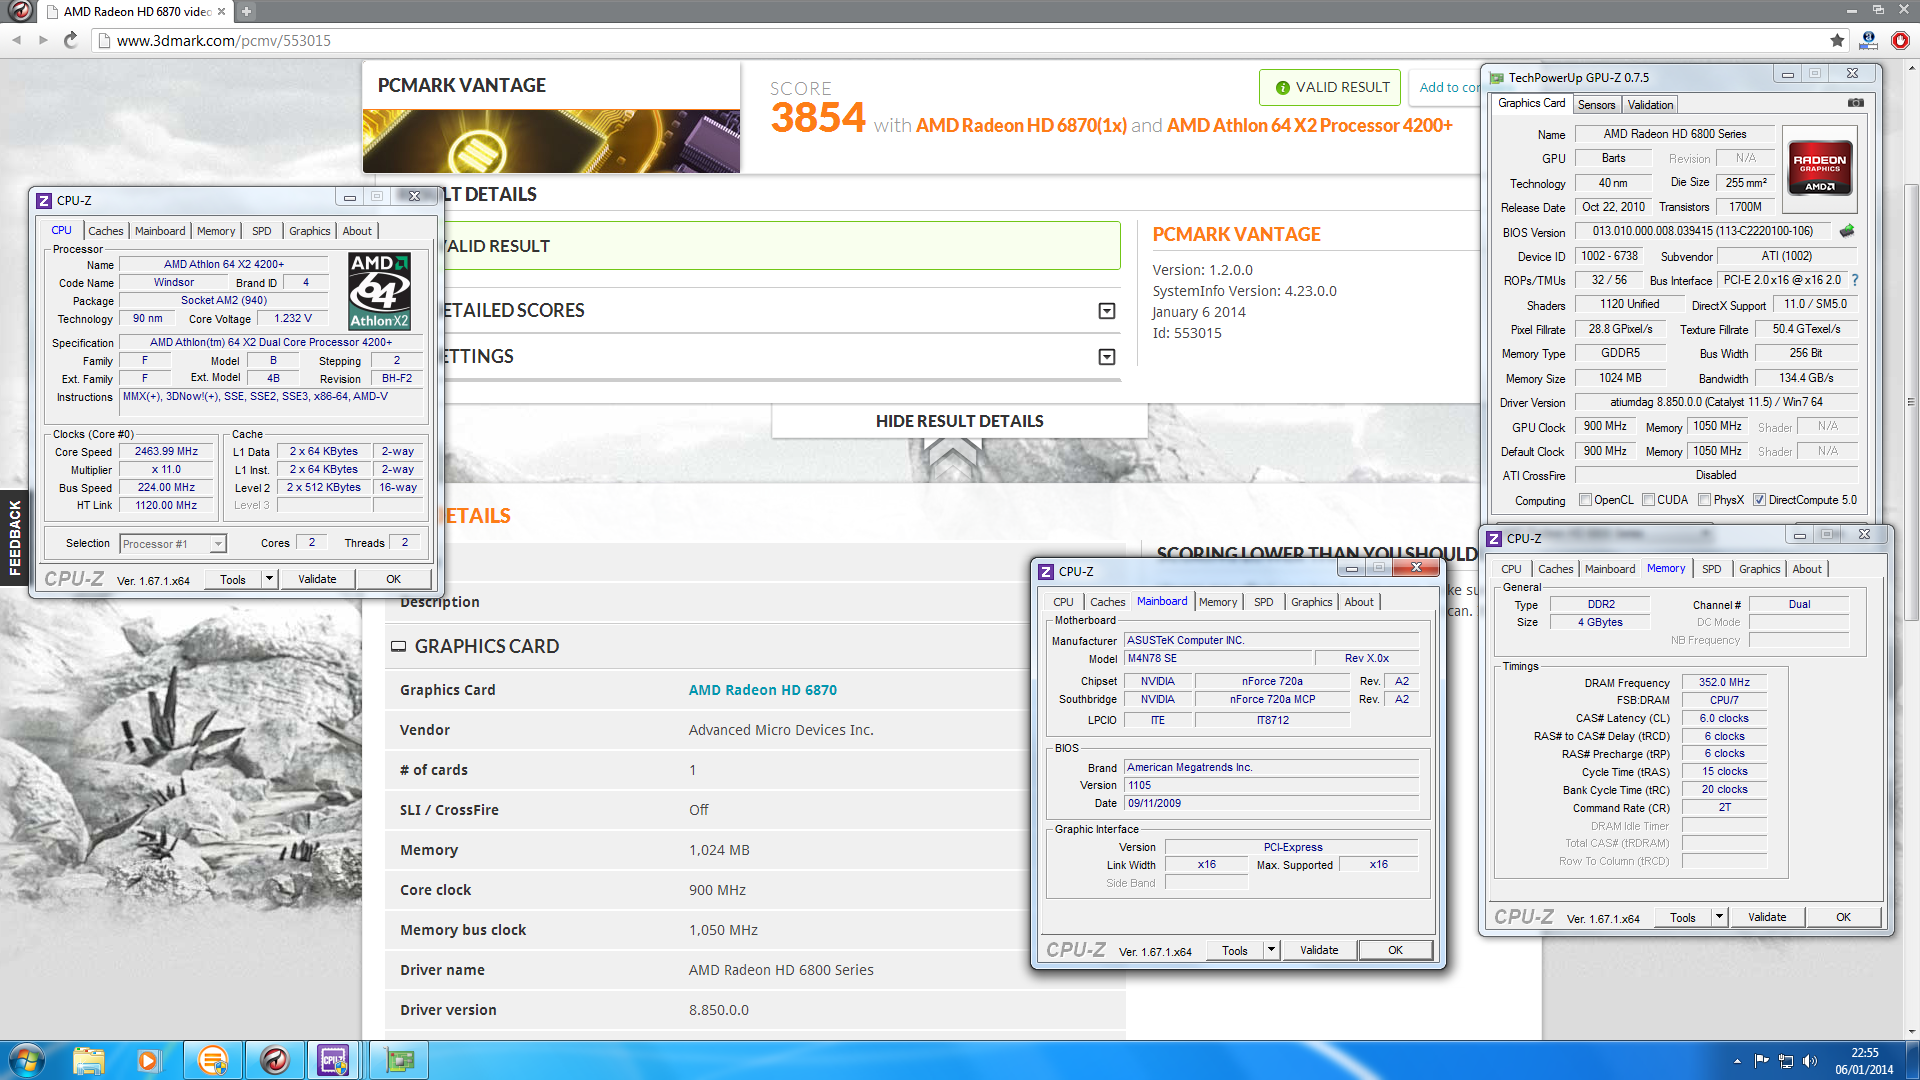Toggle the CUDA checkbox in GPU-Z

pos(1648,500)
